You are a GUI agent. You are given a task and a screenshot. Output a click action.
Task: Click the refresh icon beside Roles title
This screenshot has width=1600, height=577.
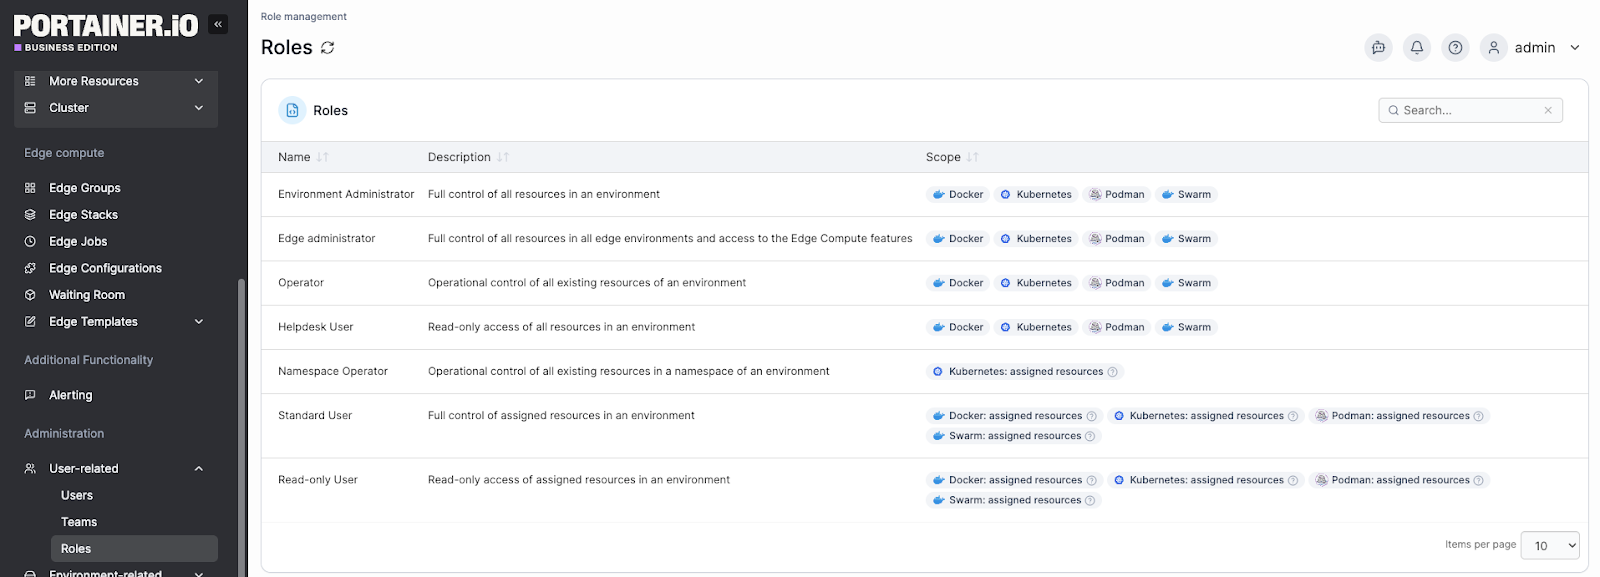pos(328,48)
